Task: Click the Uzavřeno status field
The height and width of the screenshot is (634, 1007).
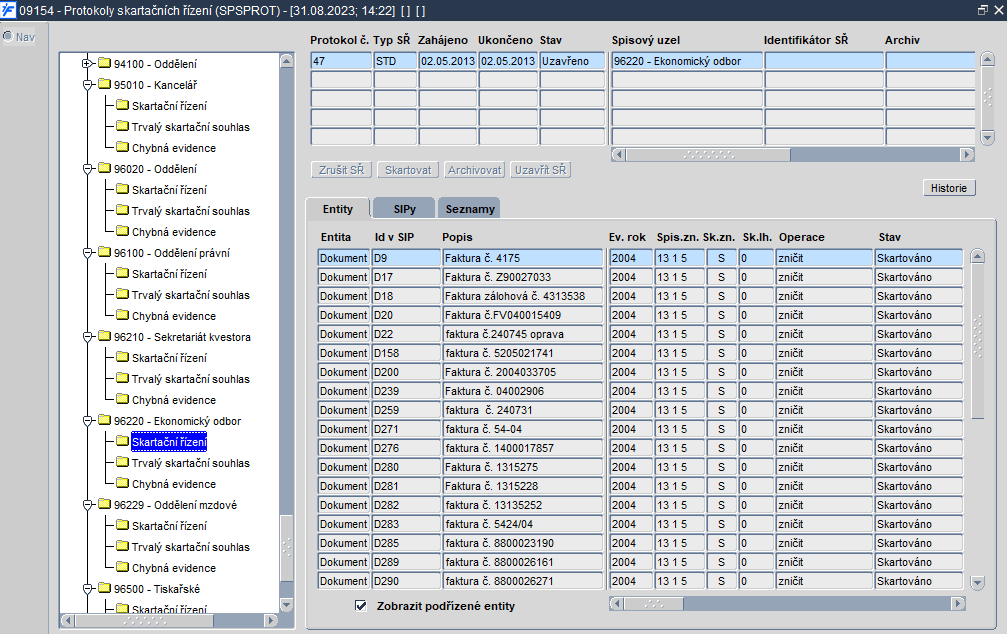Action: (x=572, y=61)
